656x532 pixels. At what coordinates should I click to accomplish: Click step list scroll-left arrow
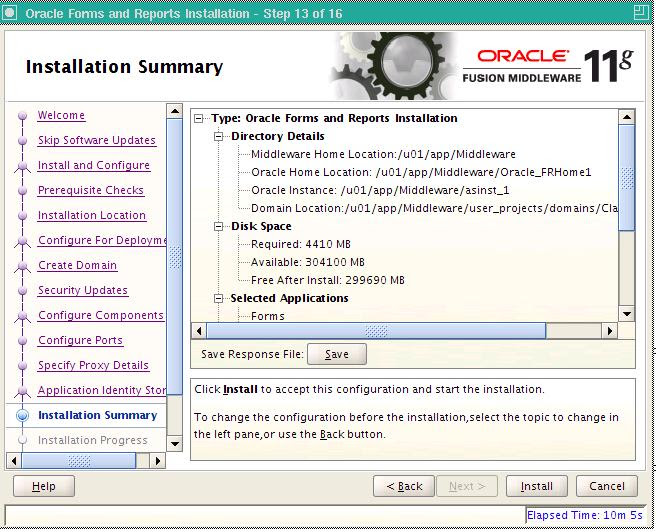click(14, 461)
